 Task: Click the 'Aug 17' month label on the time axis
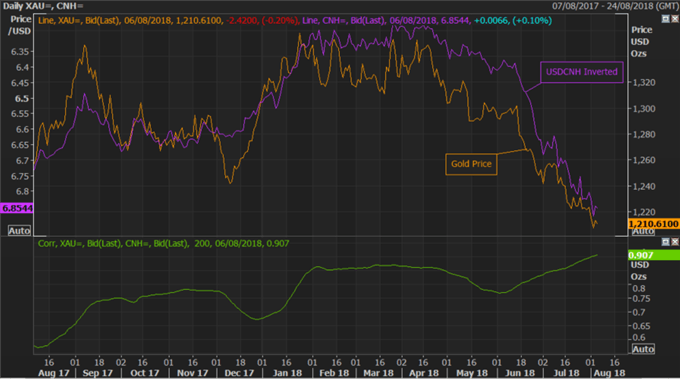53,373
